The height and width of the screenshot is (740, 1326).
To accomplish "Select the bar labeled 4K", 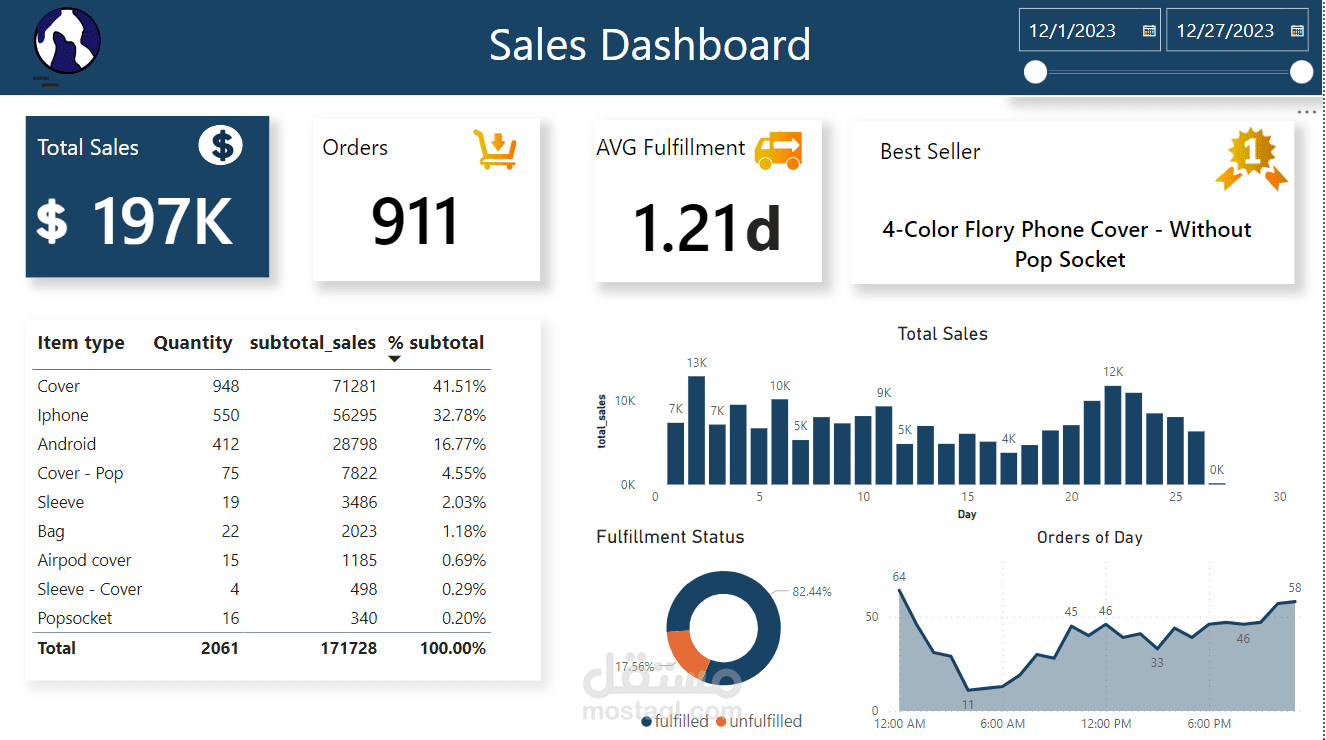I will point(1009,469).
